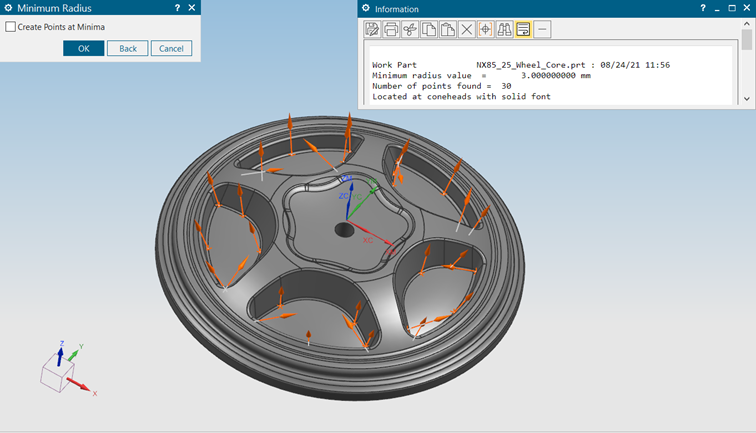
Task: Click the view triad orientation cube
Action: coord(56,373)
